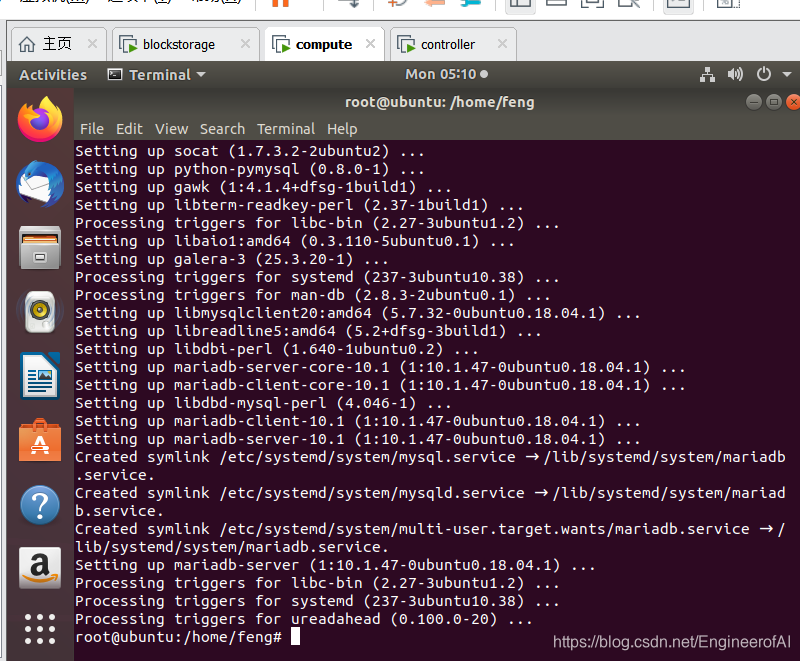Open the Files manager dock icon

pyautogui.click(x=40, y=248)
